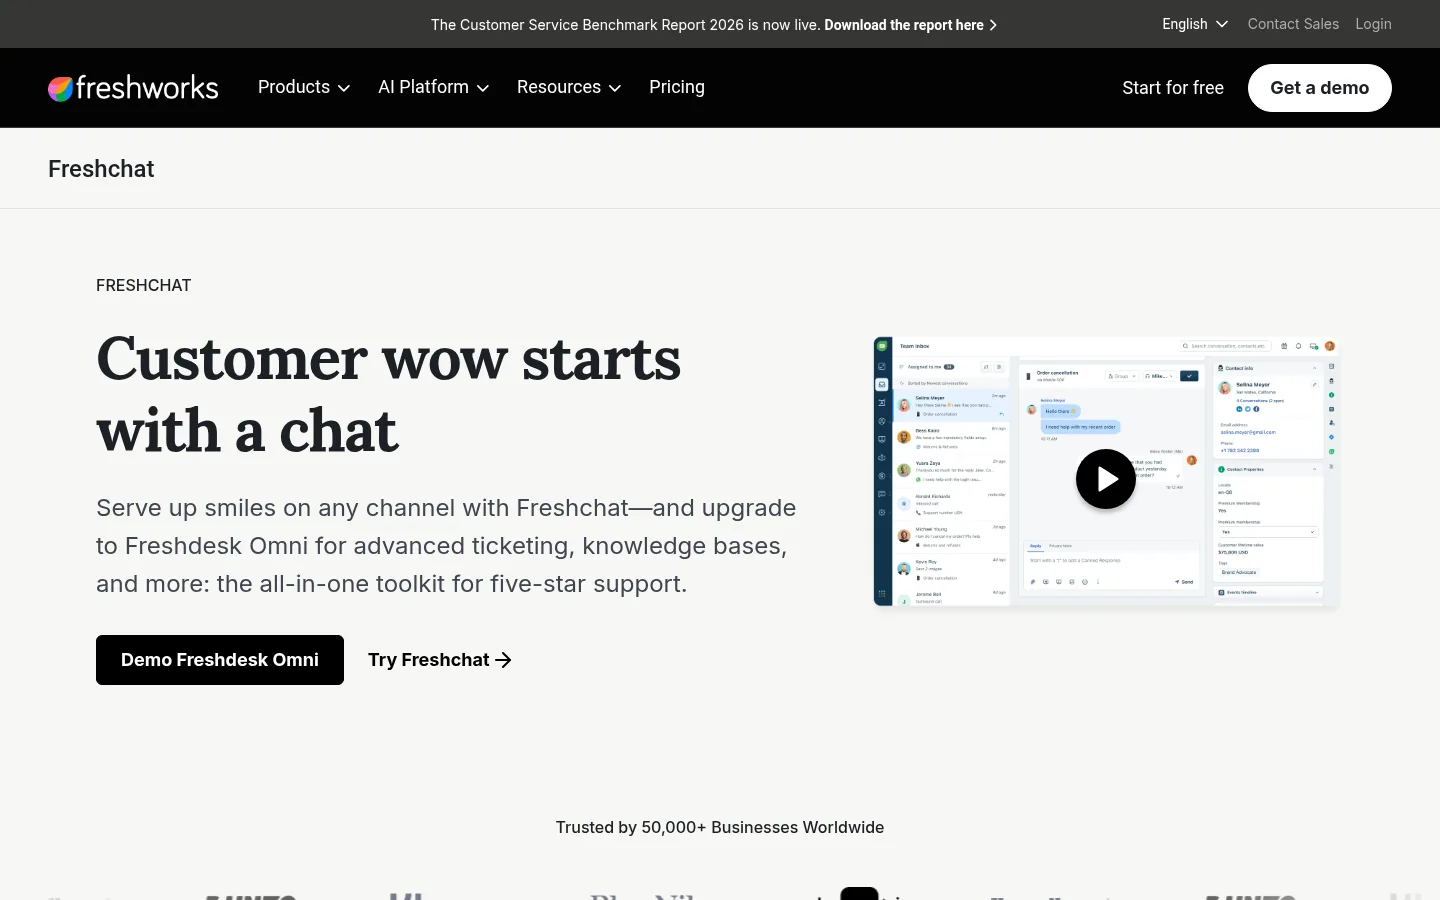The image size is (1440, 900).
Task: Go to the Pricing page
Action: point(677,87)
